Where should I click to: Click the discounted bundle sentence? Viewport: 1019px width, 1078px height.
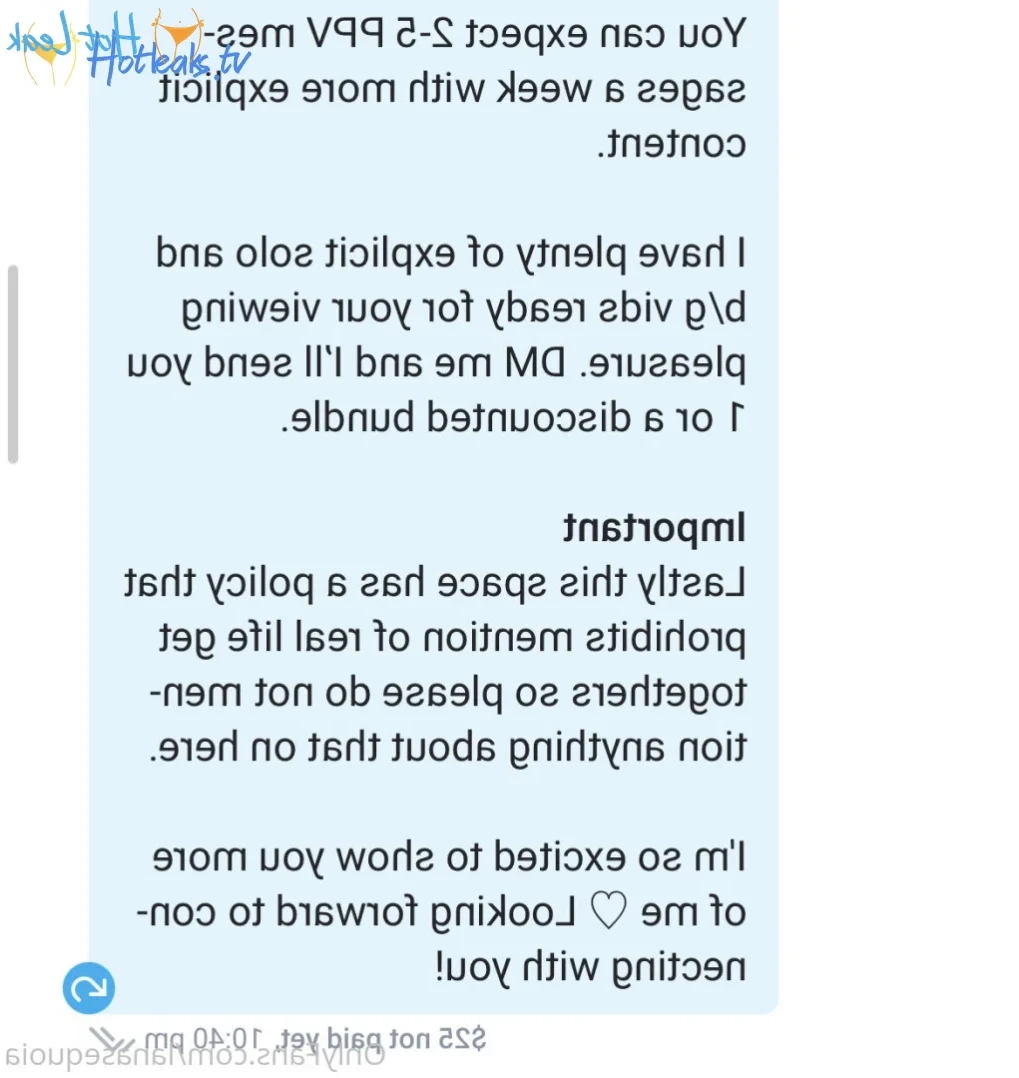513,418
